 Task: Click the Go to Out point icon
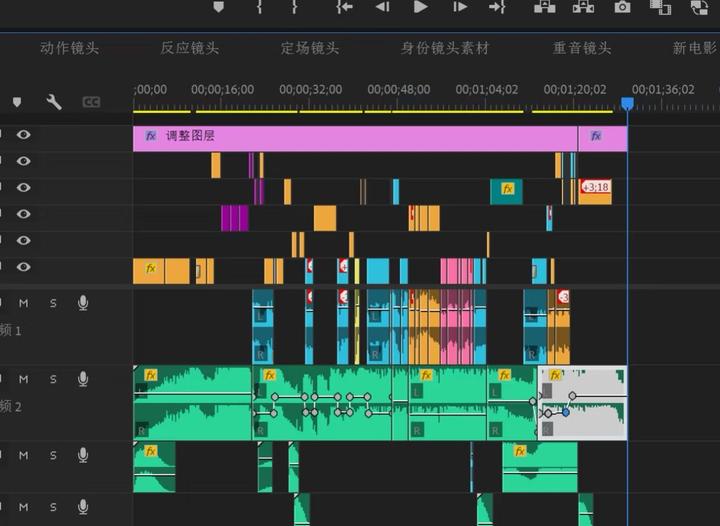coord(497,7)
